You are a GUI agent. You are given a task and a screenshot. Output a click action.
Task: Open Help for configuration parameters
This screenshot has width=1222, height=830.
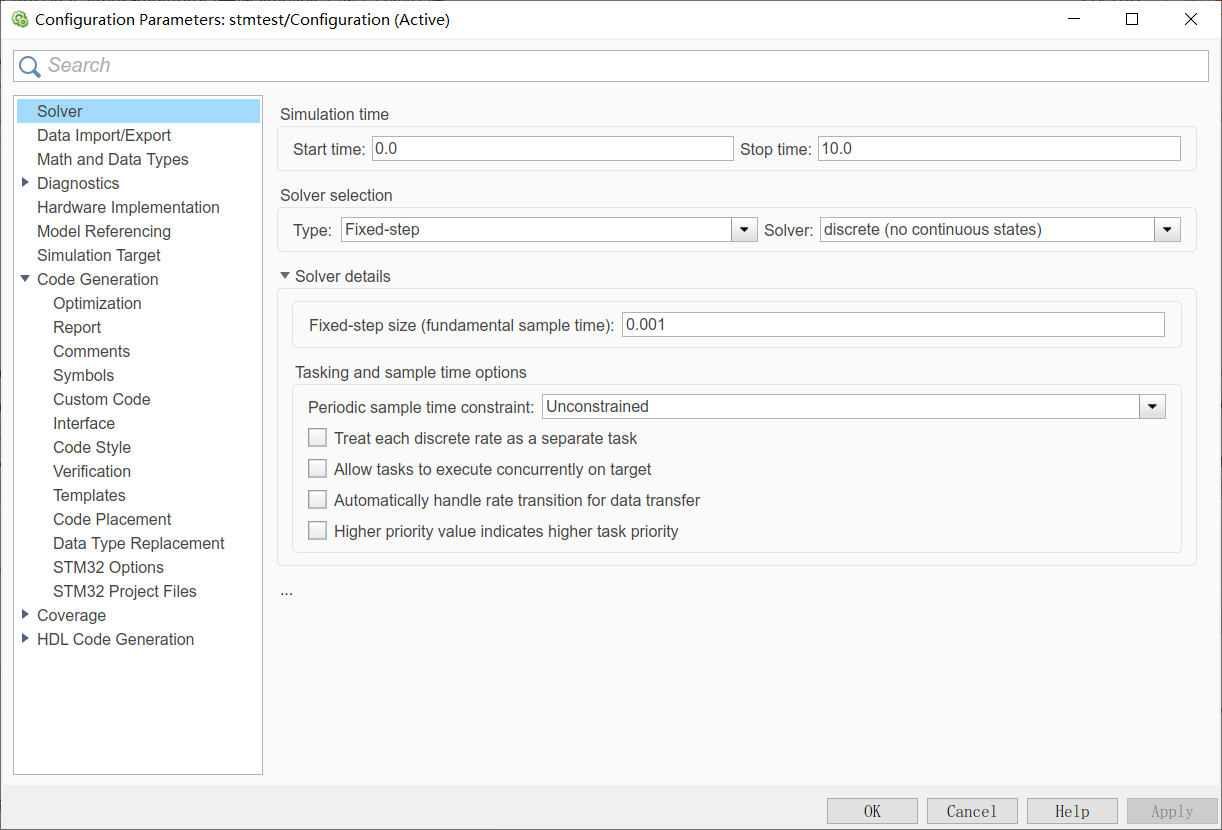(1072, 811)
